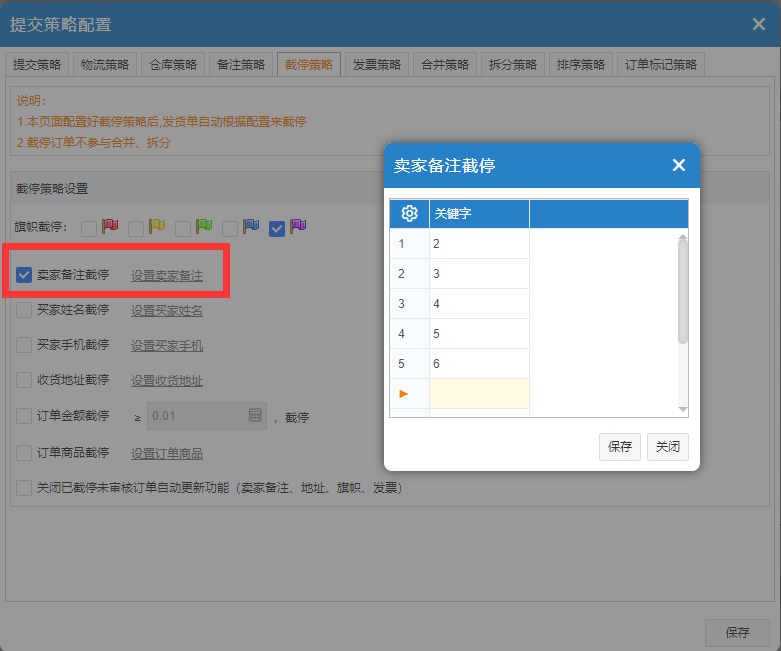Click the purple flag icon
The image size is (781, 651).
pos(298,226)
